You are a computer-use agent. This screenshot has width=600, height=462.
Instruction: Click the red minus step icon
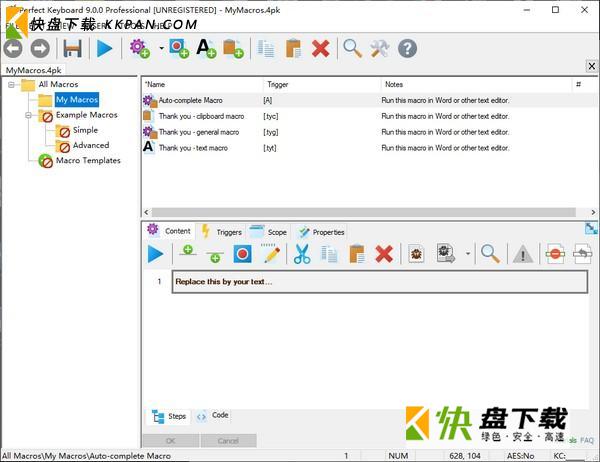[x=555, y=254]
